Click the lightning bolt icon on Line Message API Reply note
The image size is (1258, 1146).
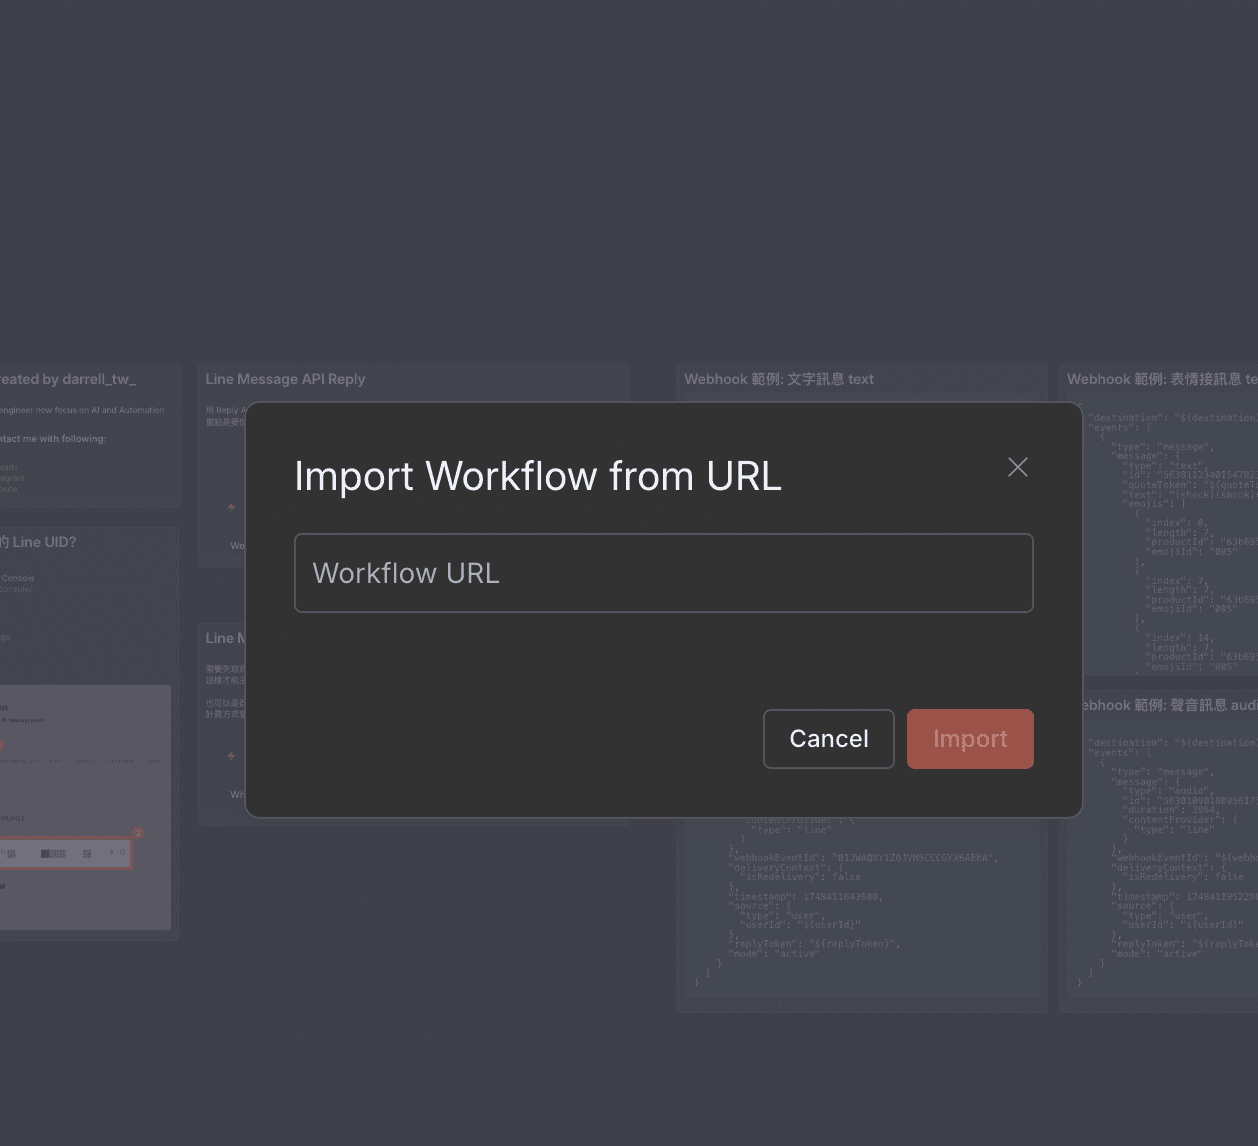(x=231, y=506)
